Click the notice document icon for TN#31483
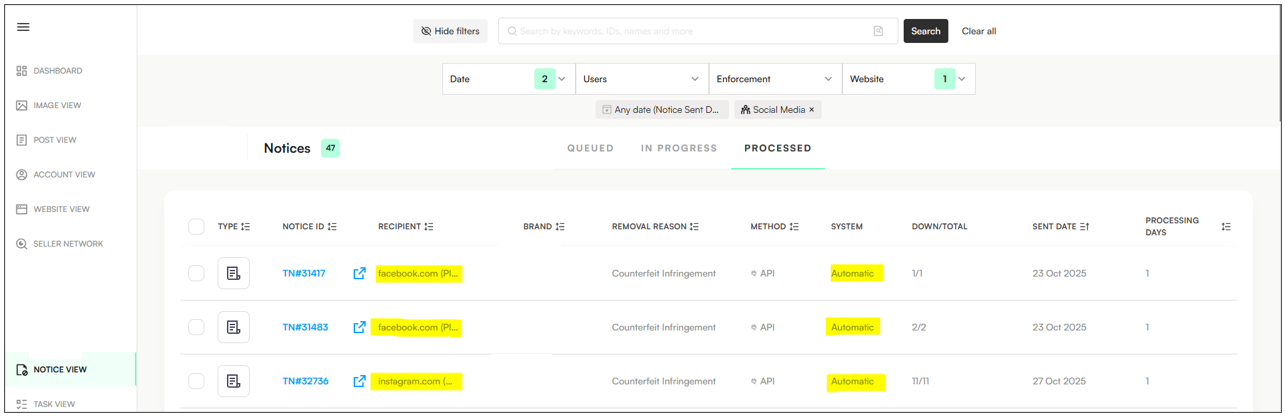The width and height of the screenshot is (1285, 416). pos(233,327)
